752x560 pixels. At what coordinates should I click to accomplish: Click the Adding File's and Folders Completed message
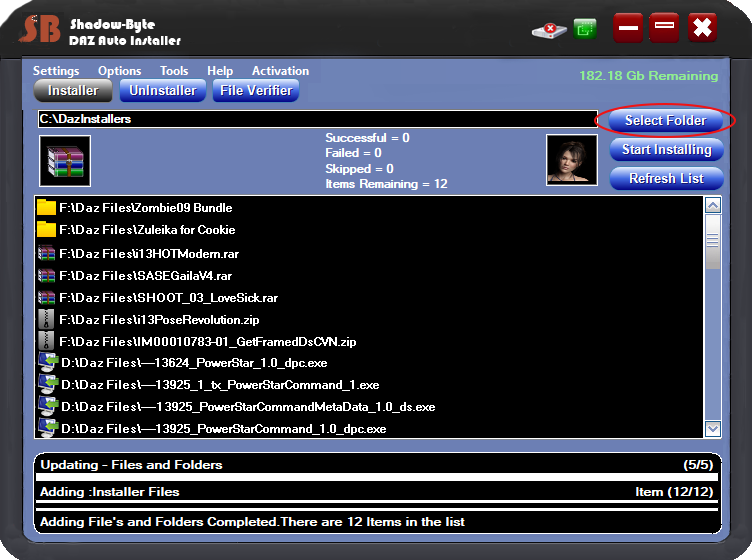[252, 522]
